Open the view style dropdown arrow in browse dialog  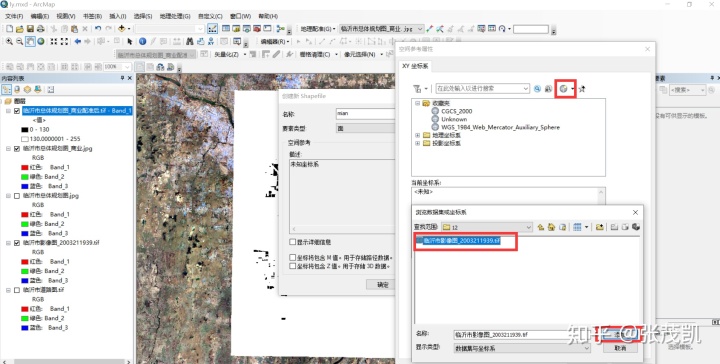point(586,227)
